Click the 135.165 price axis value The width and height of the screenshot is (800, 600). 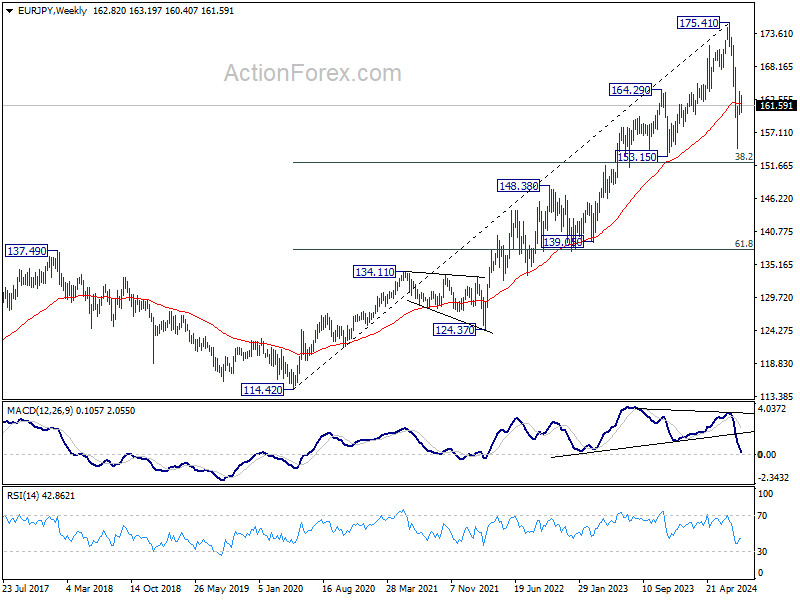click(x=777, y=265)
